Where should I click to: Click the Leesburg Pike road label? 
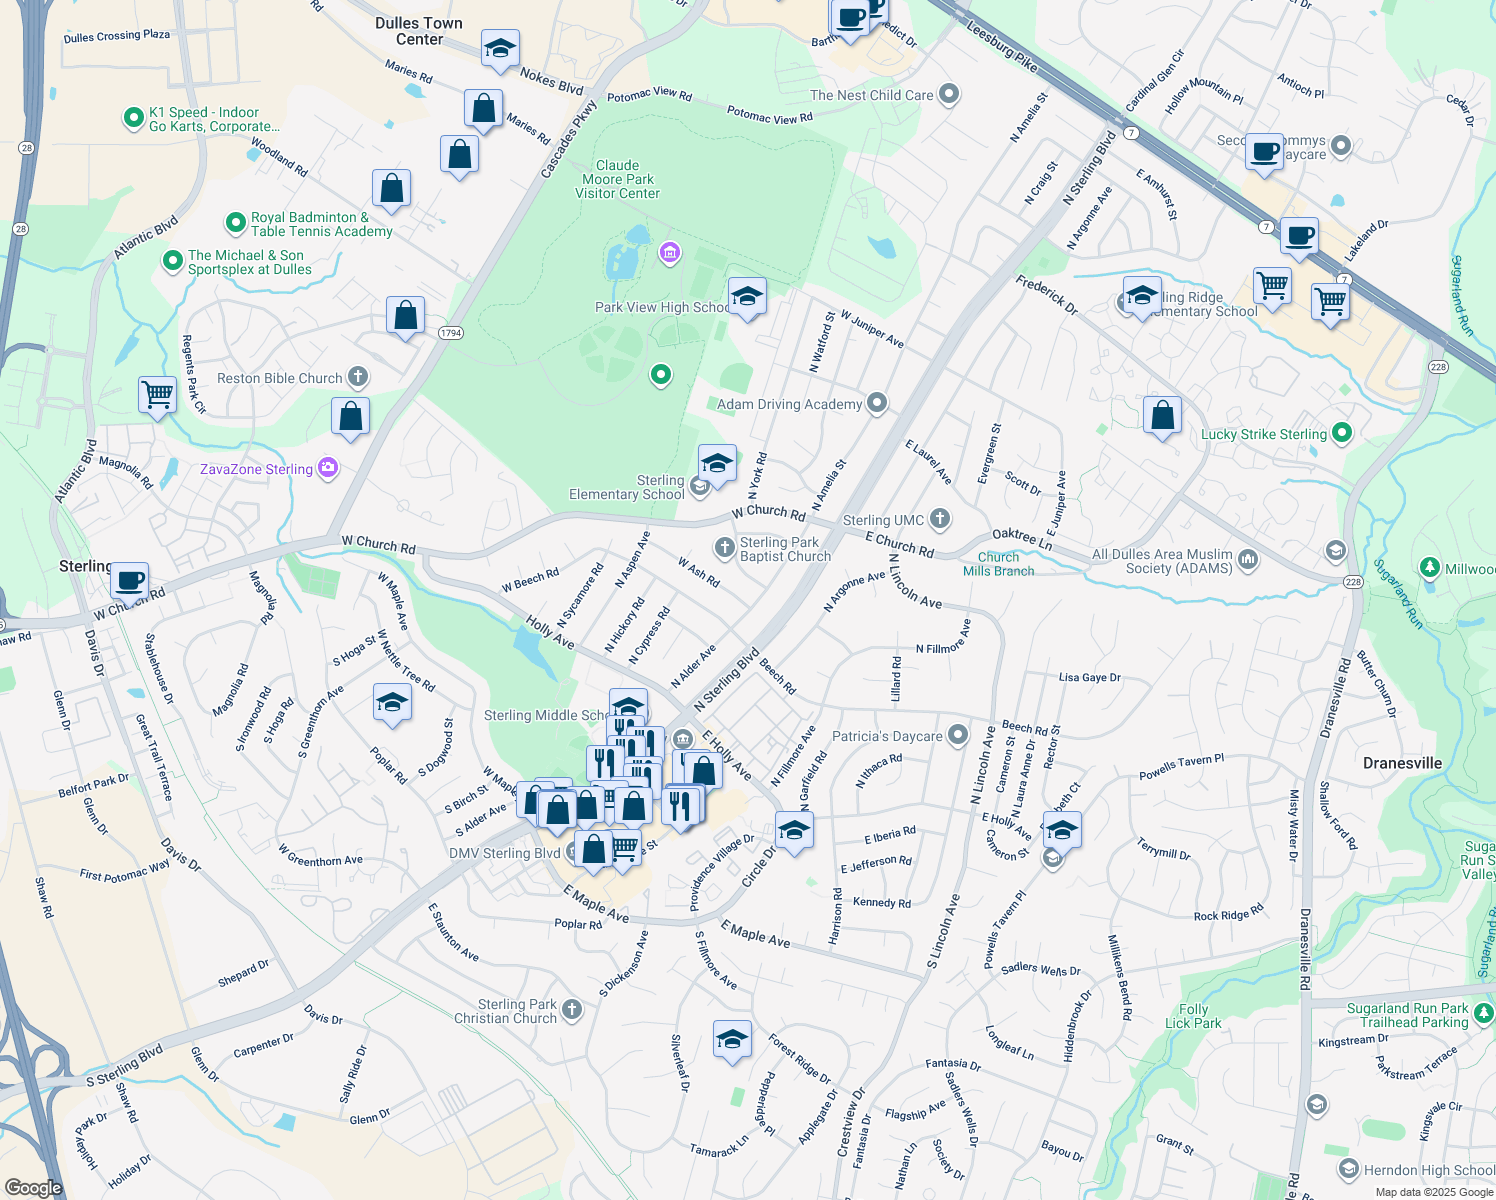[x=1003, y=44]
